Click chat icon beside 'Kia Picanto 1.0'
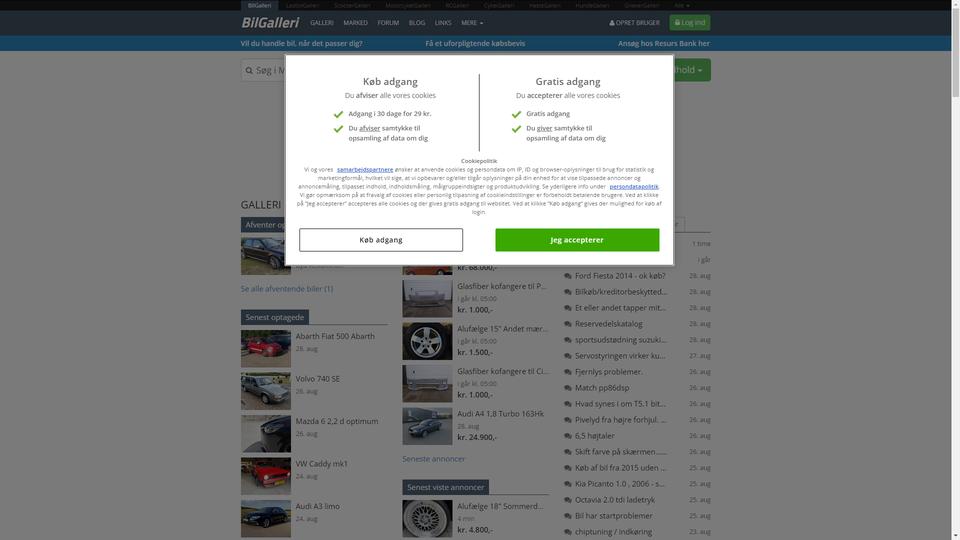The height and width of the screenshot is (540, 960). (568, 484)
